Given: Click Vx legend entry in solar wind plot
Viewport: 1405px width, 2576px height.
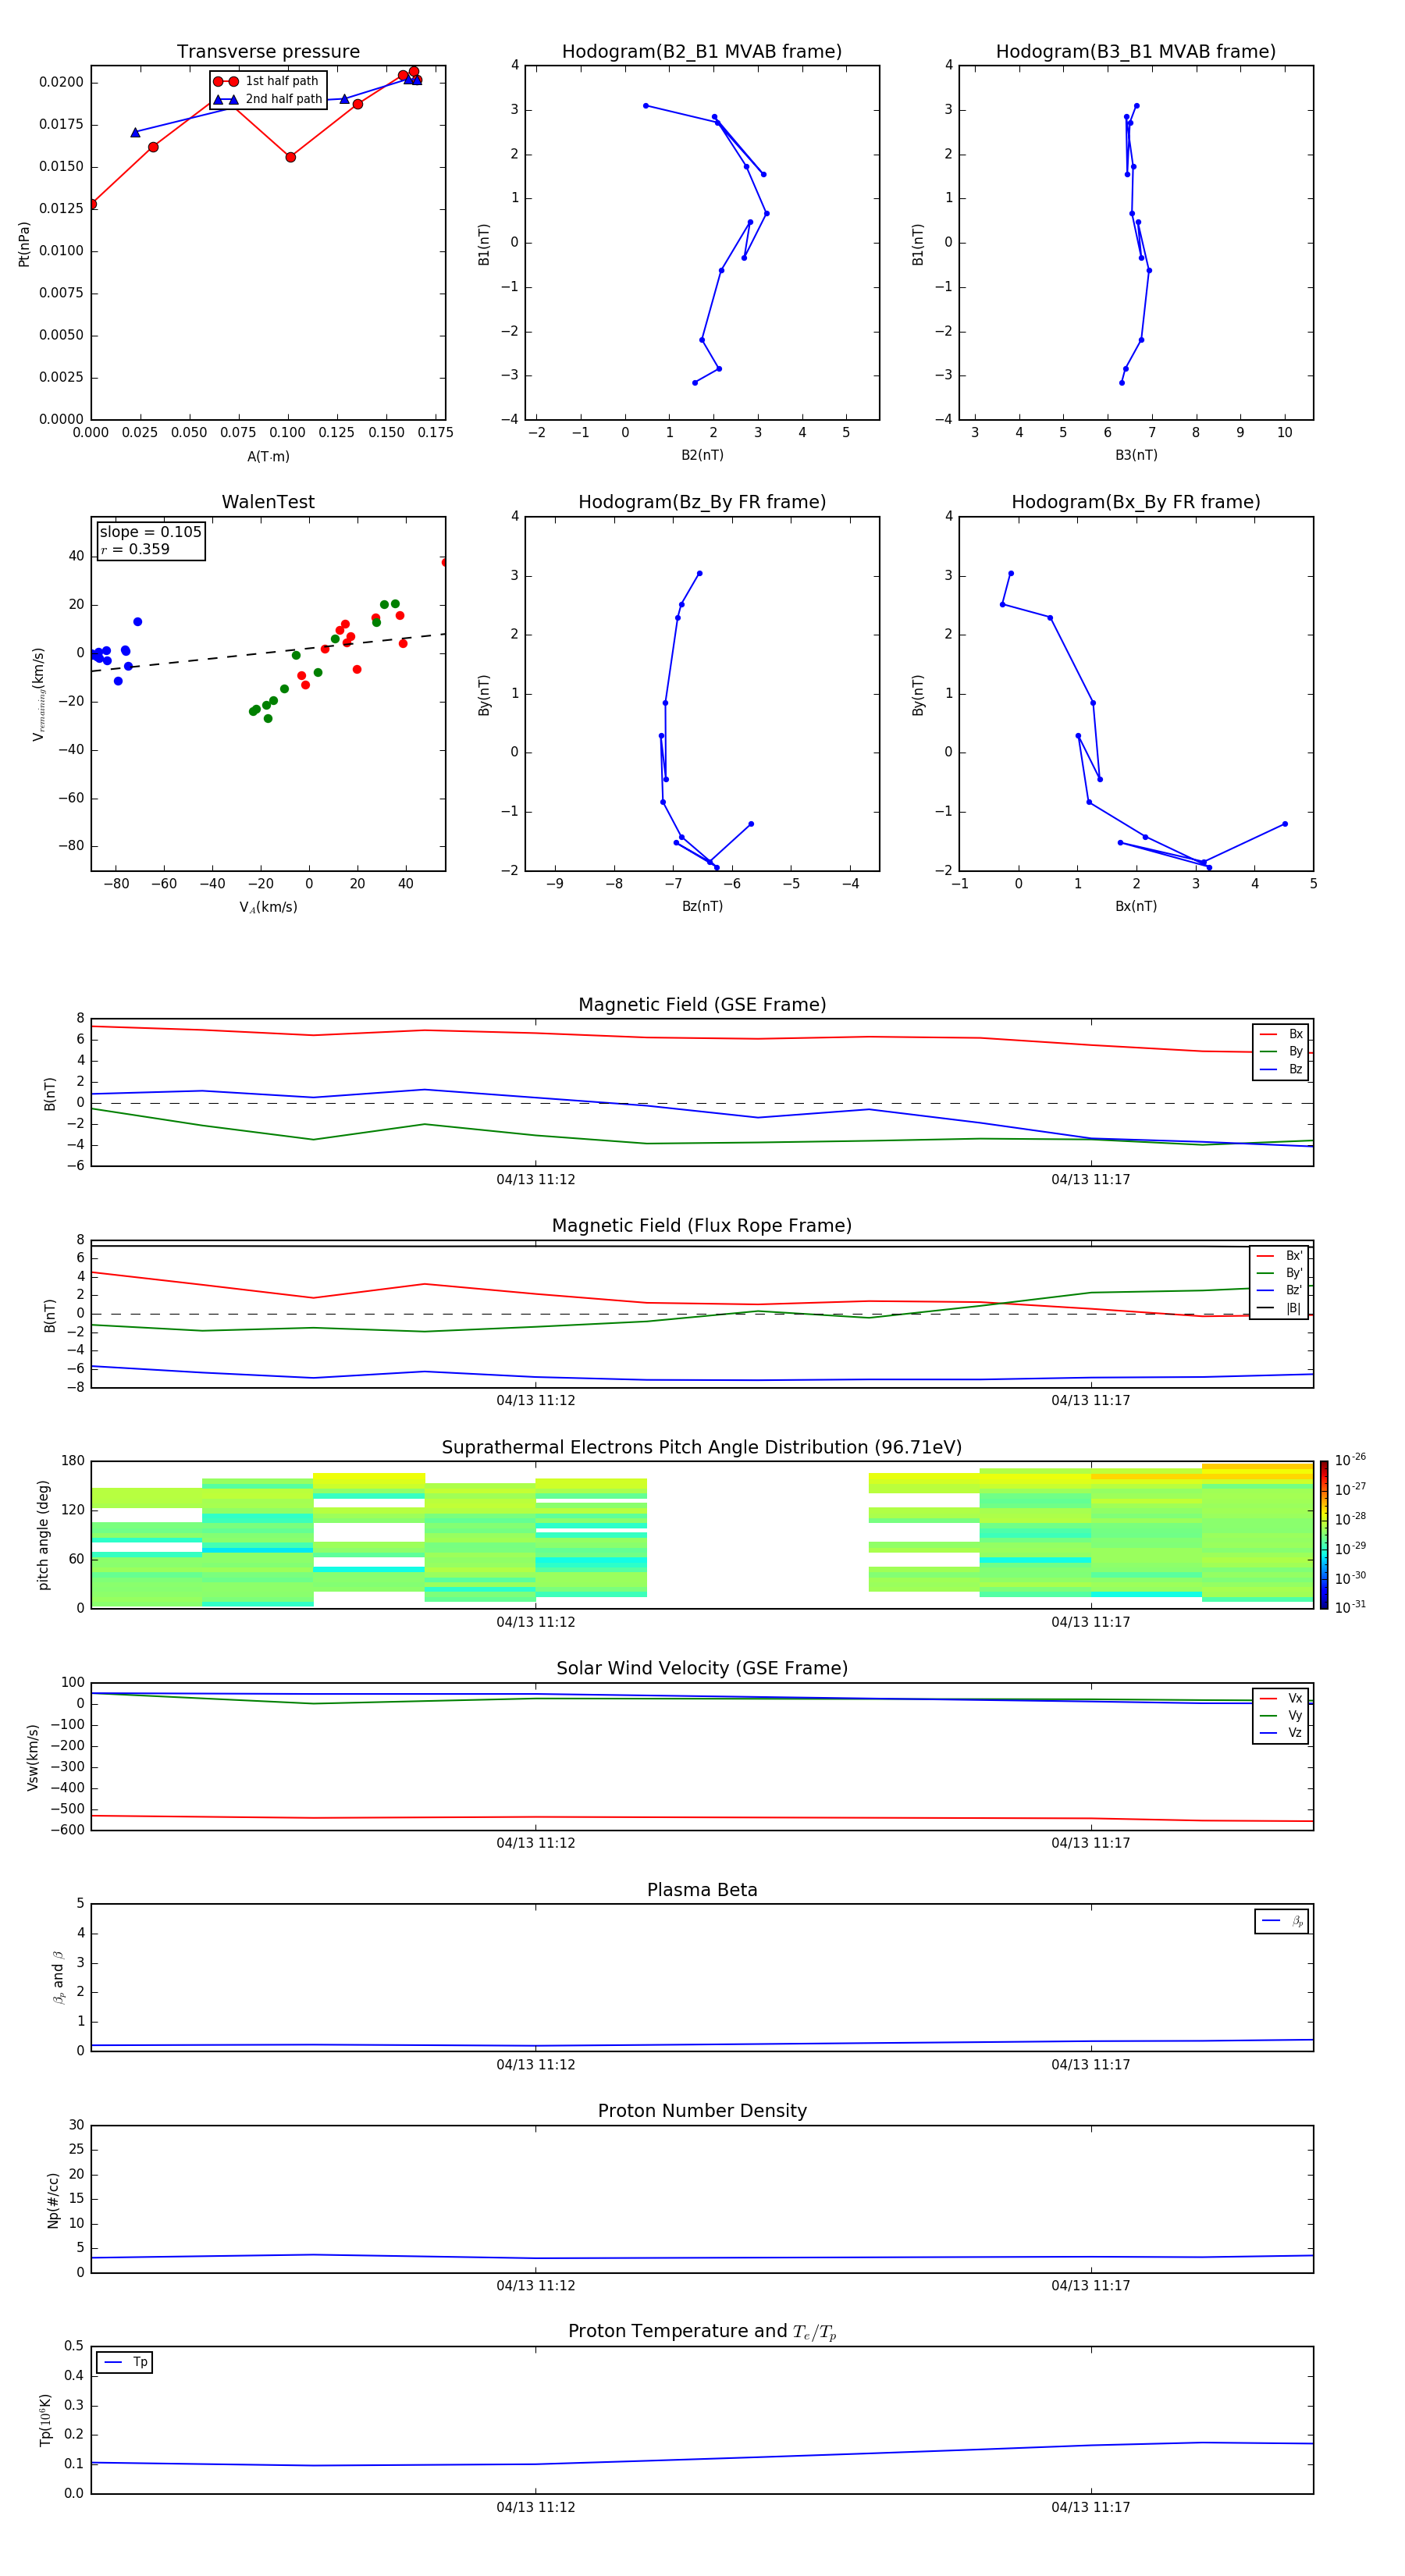Looking at the screenshot, I should click(1281, 1698).
